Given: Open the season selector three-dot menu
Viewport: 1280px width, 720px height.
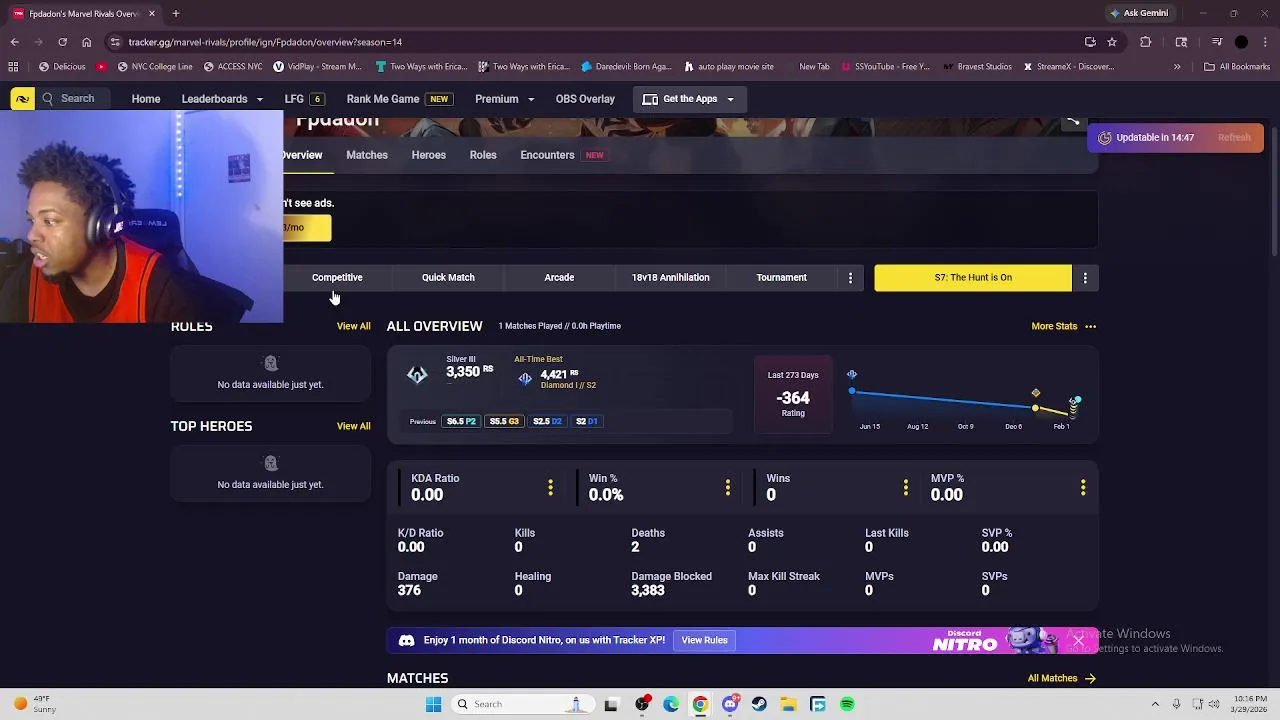Looking at the screenshot, I should (x=1085, y=277).
